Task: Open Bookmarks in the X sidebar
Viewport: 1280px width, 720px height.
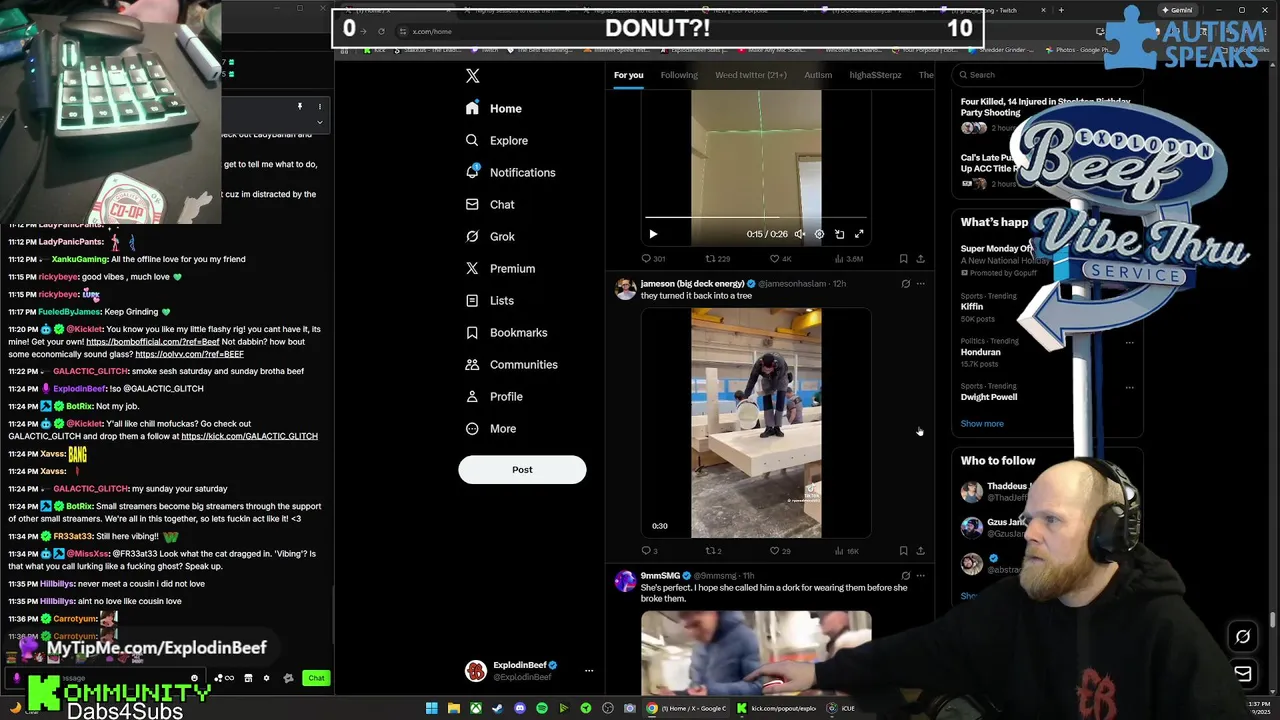Action: point(506,332)
